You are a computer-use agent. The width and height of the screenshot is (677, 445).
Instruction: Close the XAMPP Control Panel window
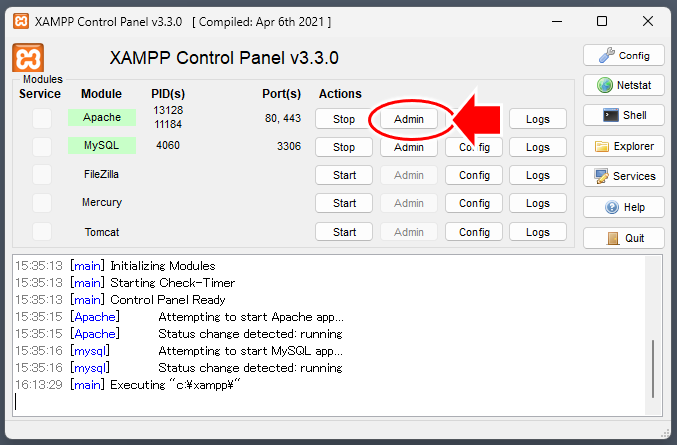648,21
